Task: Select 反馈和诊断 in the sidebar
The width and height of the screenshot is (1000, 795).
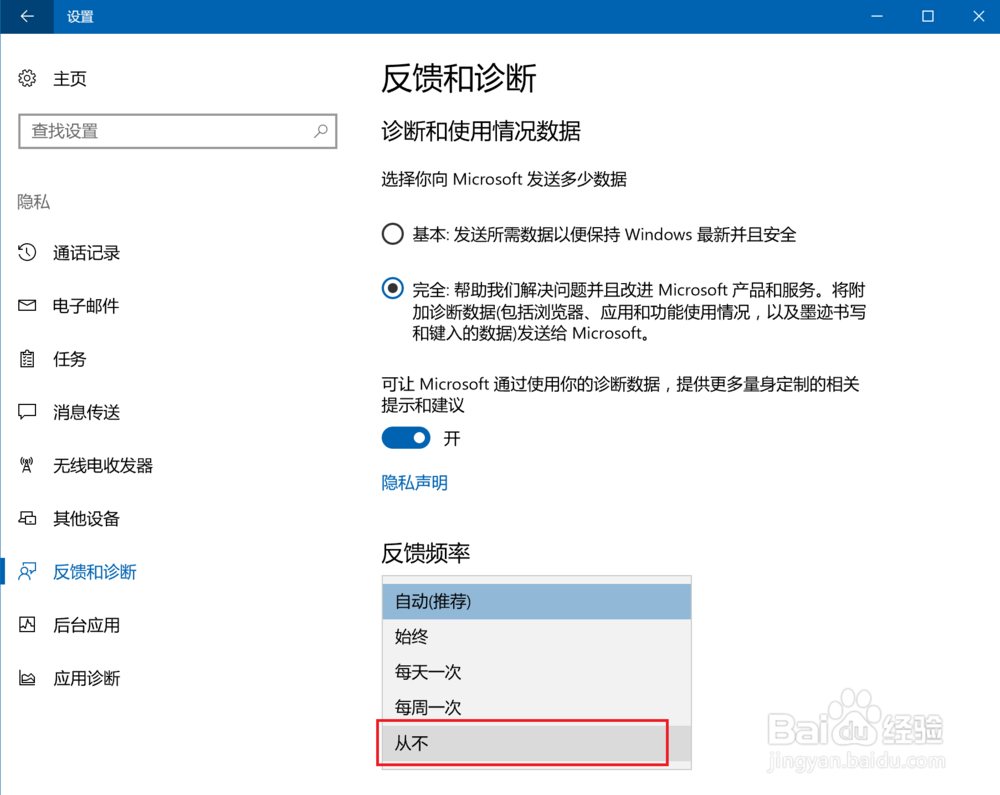Action: click(x=94, y=572)
